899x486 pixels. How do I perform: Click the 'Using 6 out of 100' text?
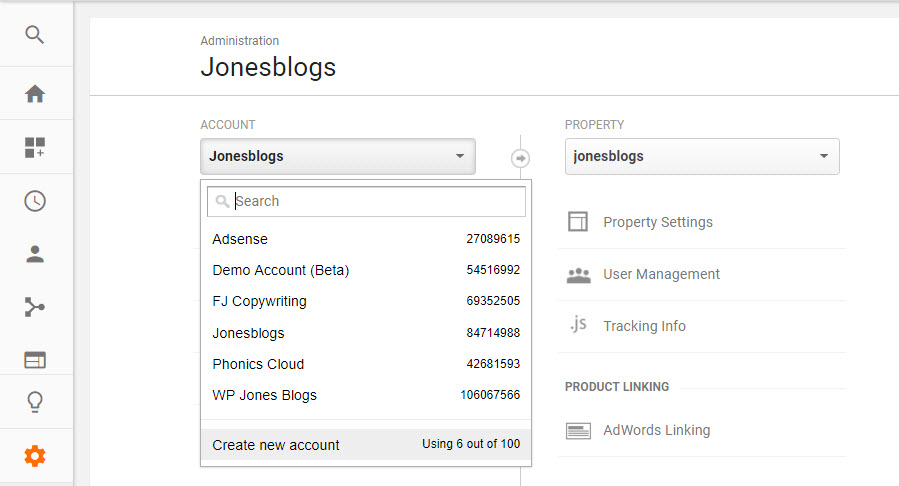pyautogui.click(x=471, y=444)
